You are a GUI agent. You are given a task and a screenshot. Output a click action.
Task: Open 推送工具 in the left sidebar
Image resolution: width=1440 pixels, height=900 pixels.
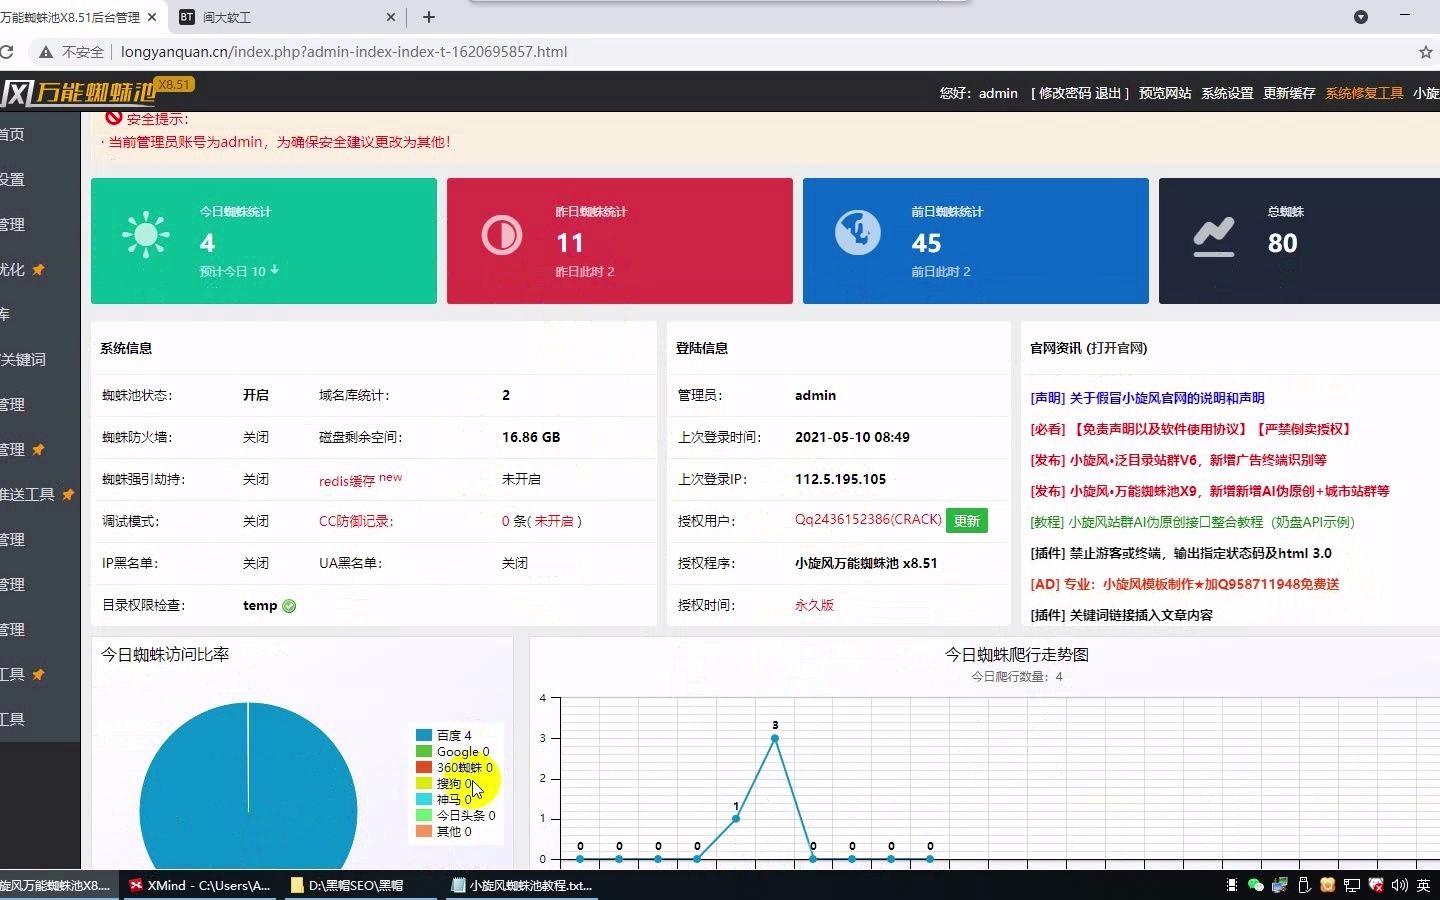point(28,494)
